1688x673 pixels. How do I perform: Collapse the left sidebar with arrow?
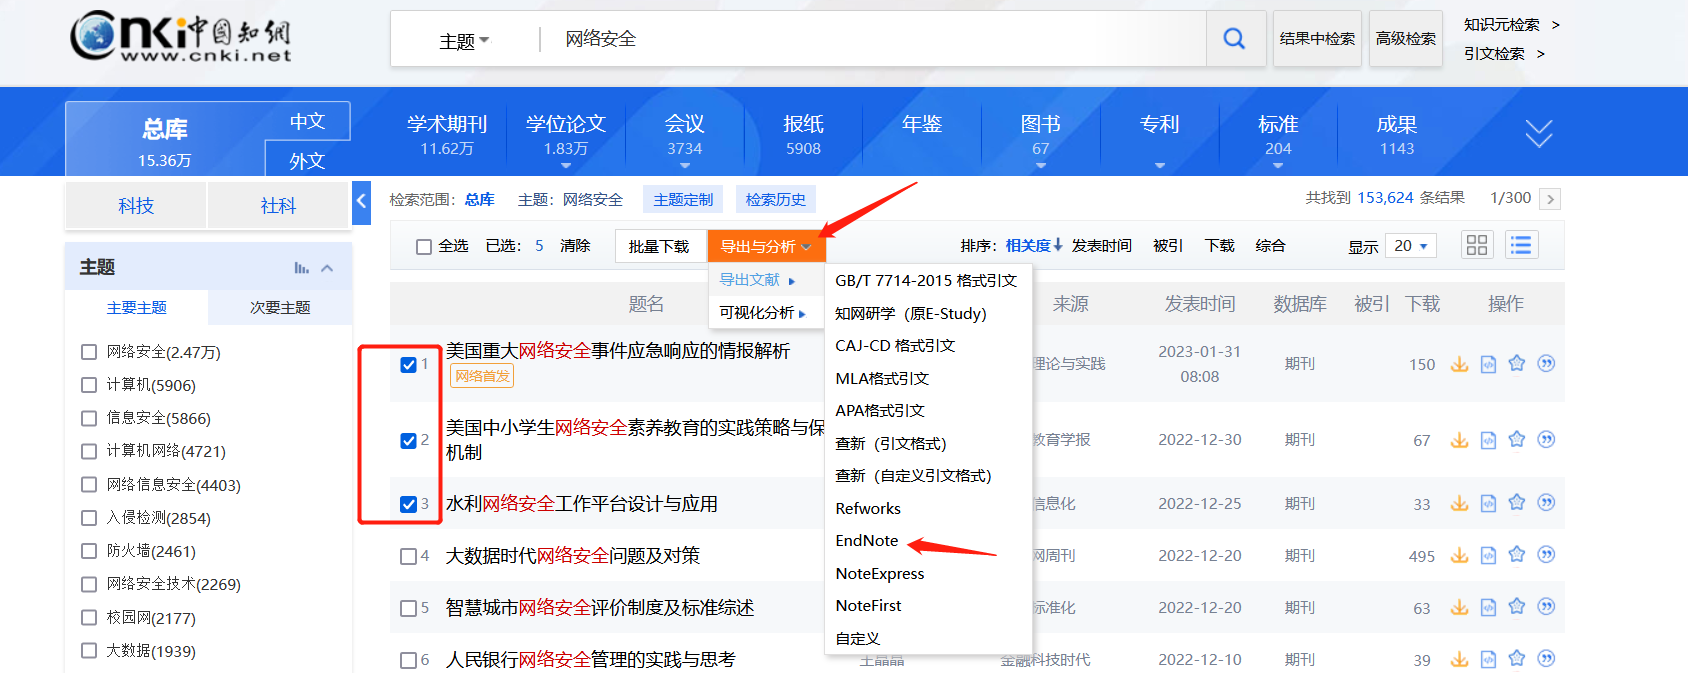[362, 202]
